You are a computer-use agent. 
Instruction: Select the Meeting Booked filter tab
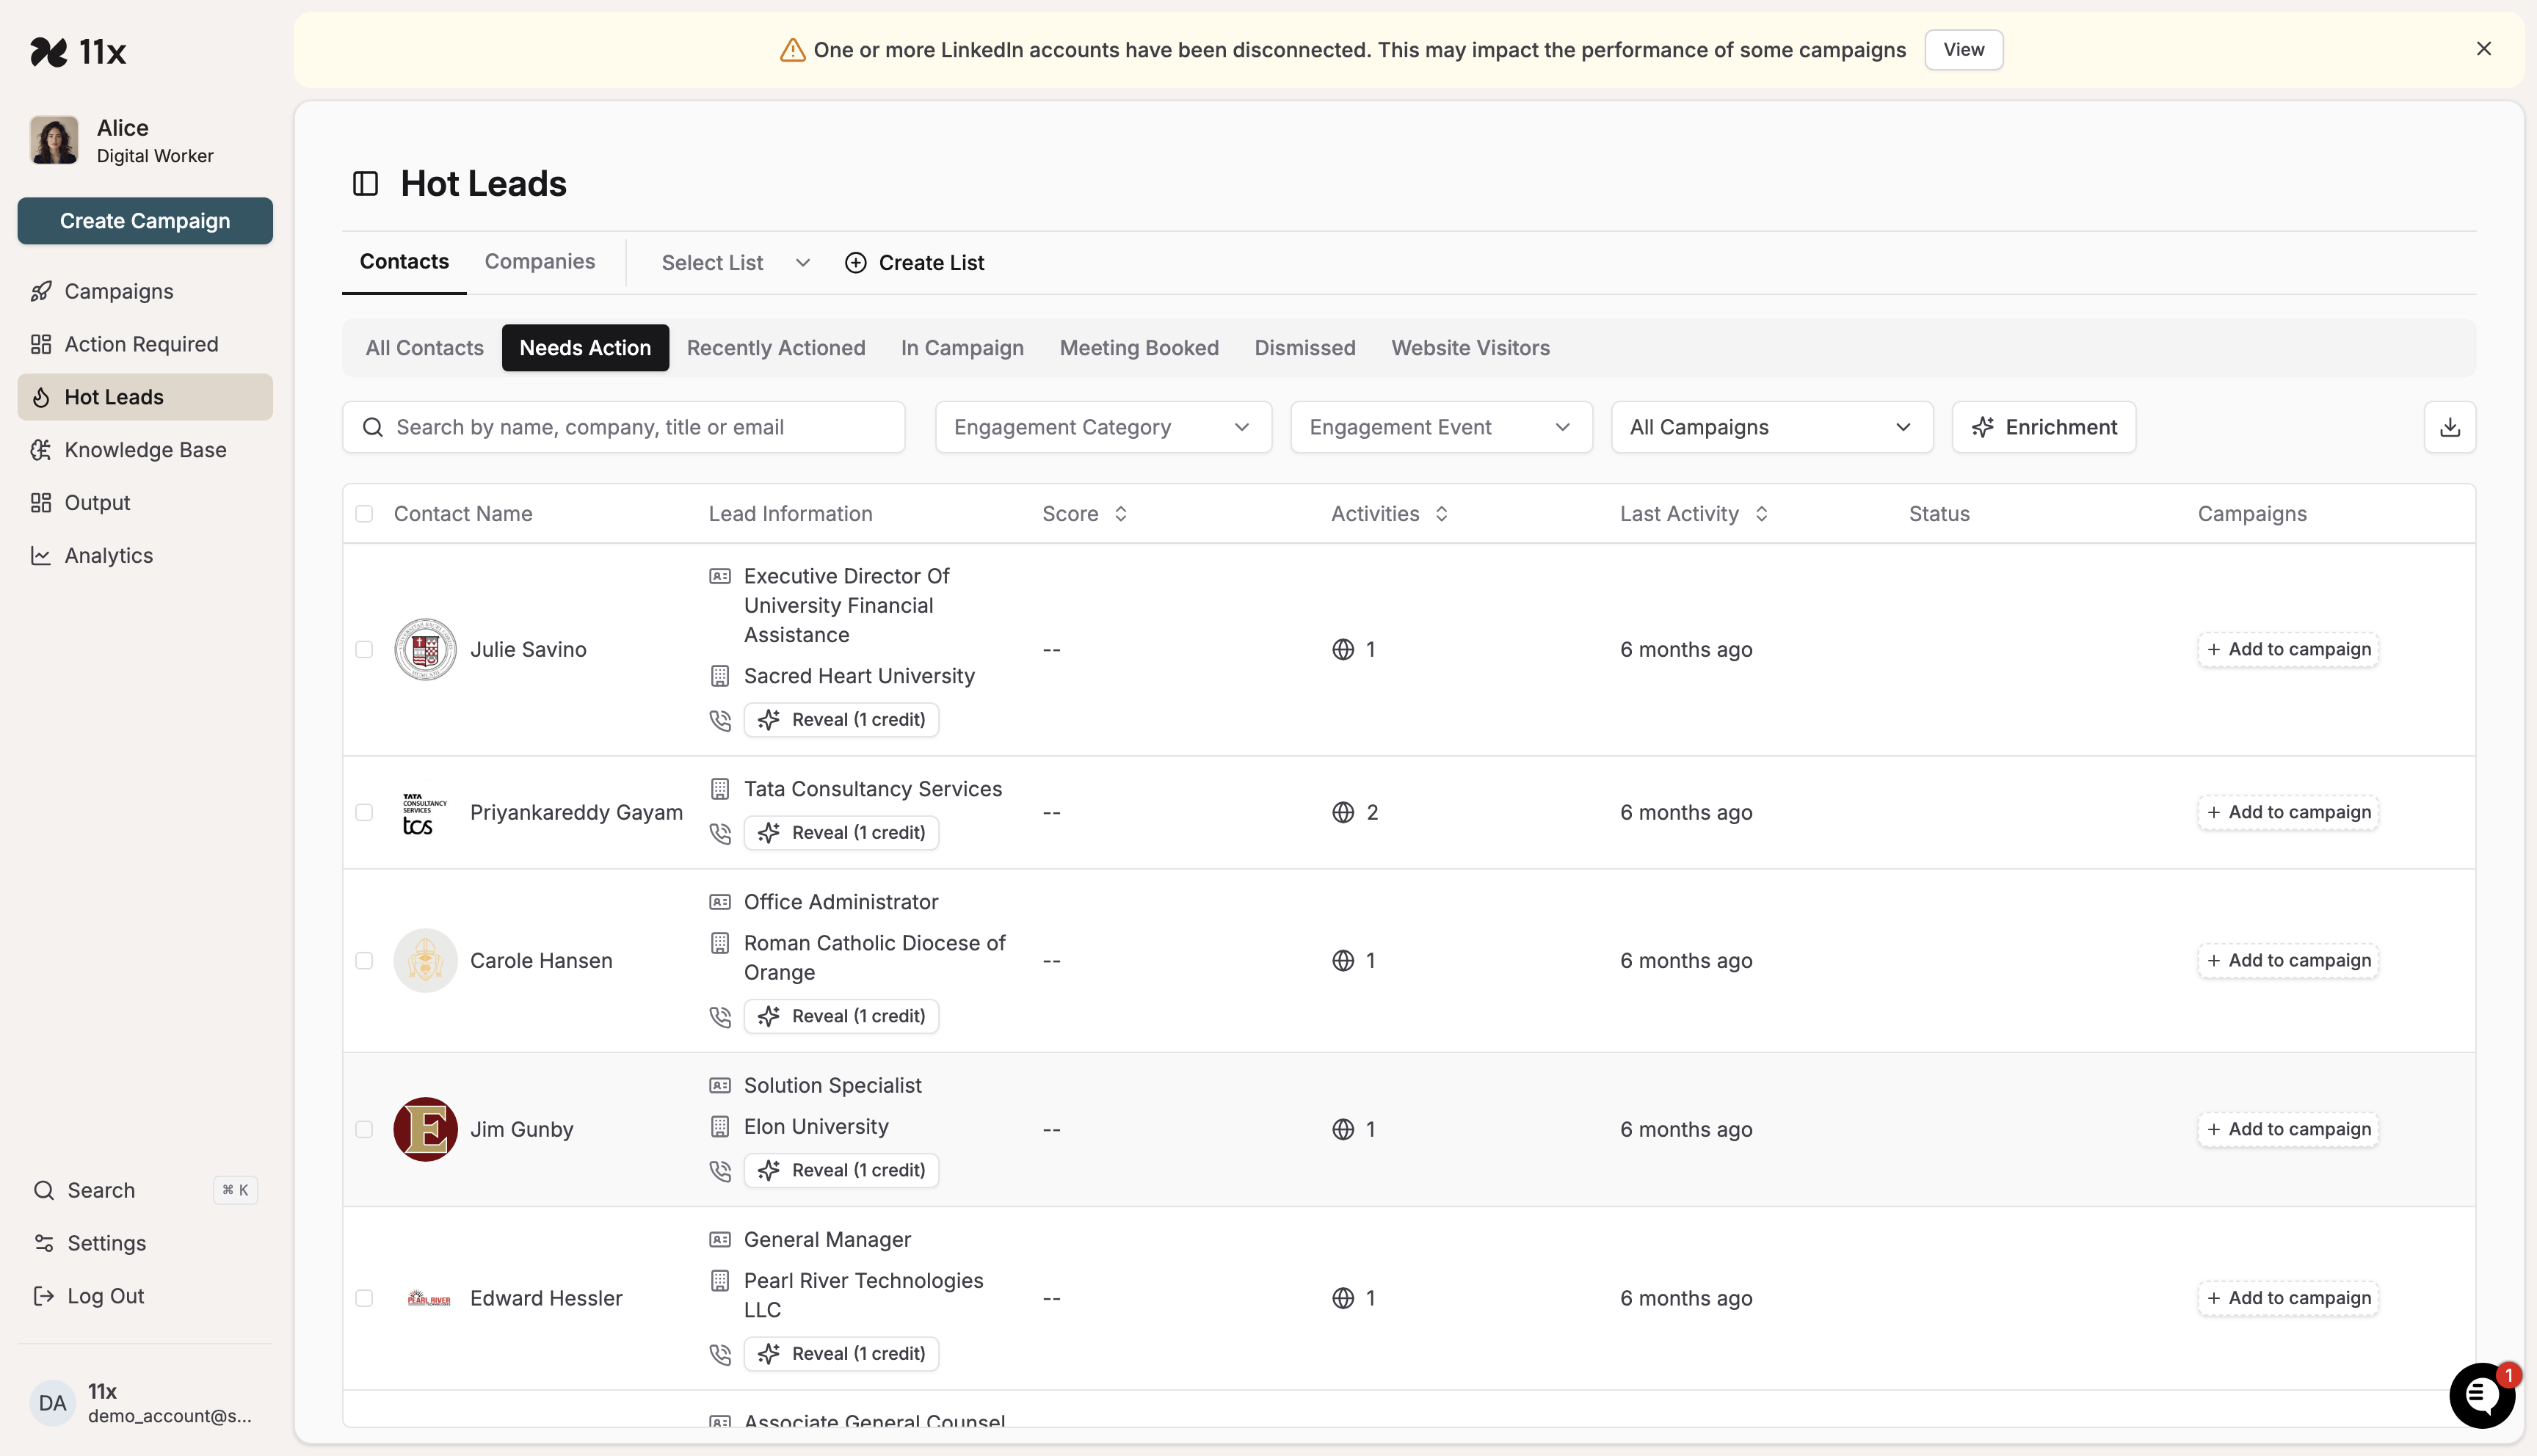point(1139,348)
